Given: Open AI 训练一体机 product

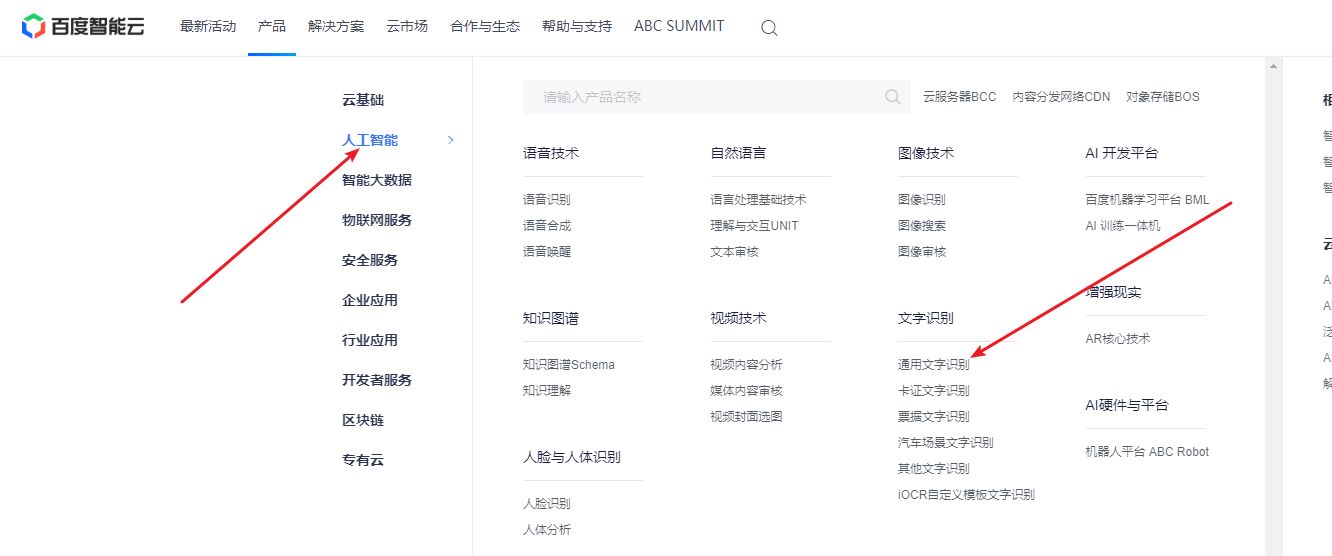Looking at the screenshot, I should pyautogui.click(x=1123, y=226).
